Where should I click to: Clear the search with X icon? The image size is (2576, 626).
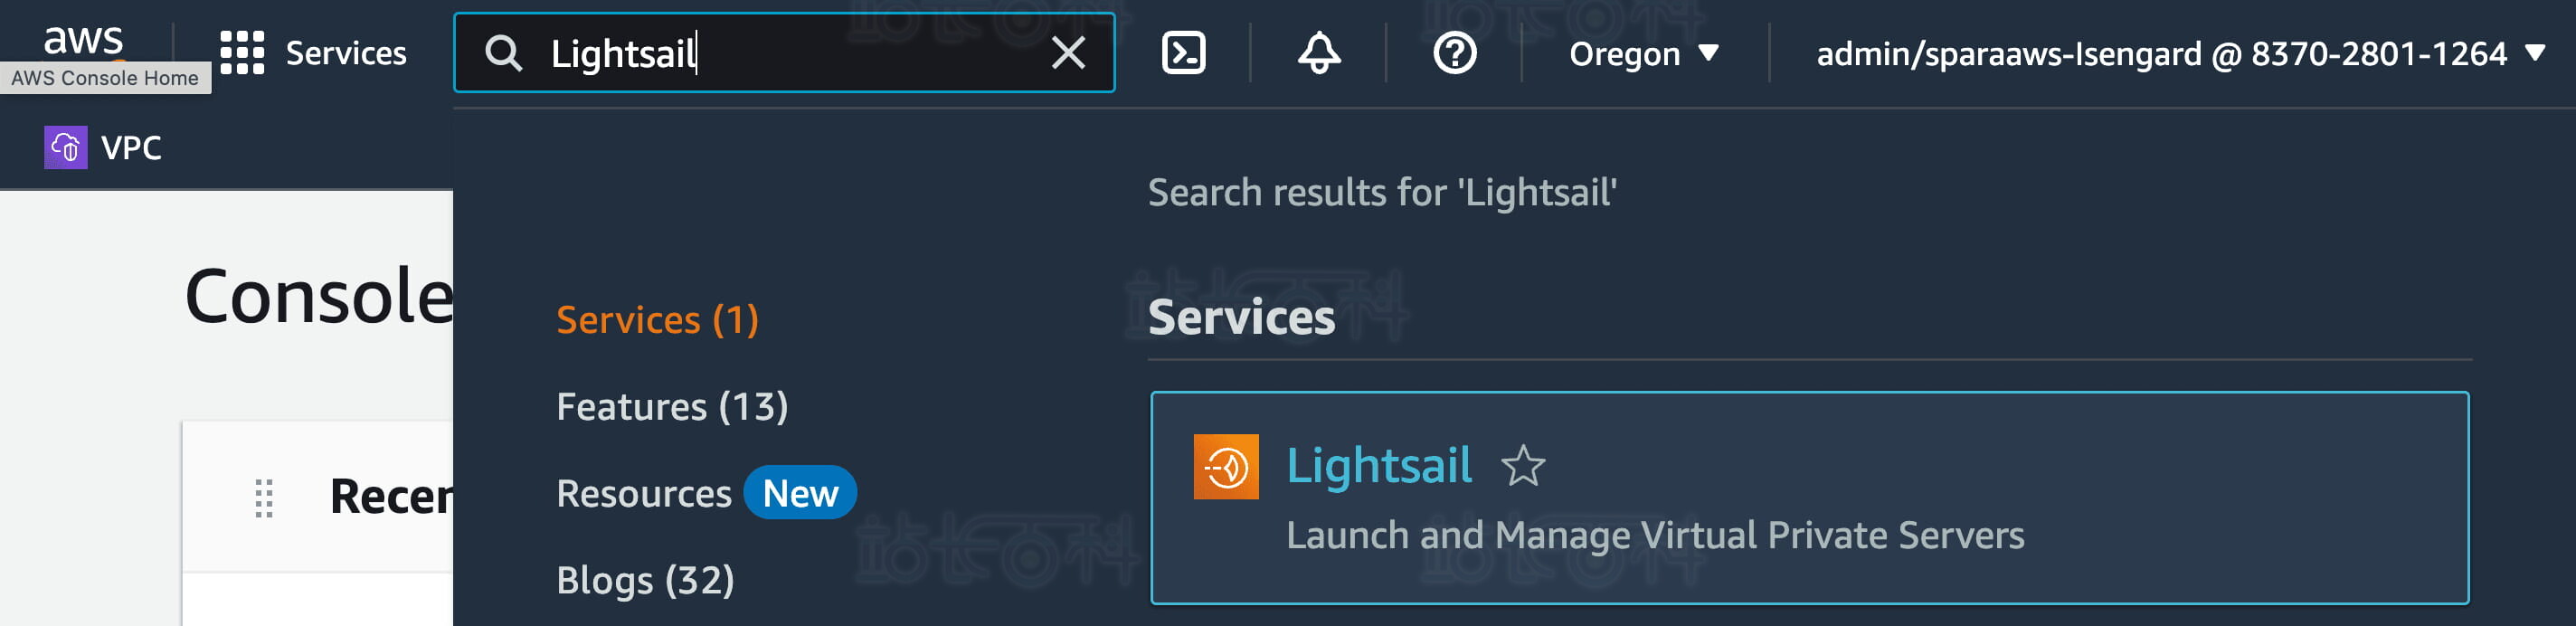[x=1068, y=53]
